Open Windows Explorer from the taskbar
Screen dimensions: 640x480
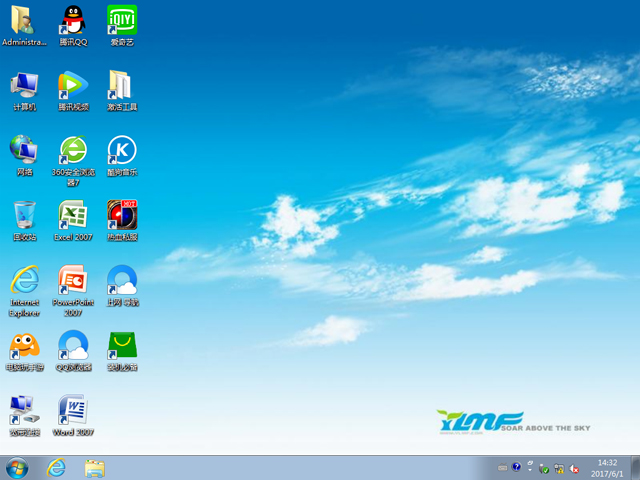point(95,467)
